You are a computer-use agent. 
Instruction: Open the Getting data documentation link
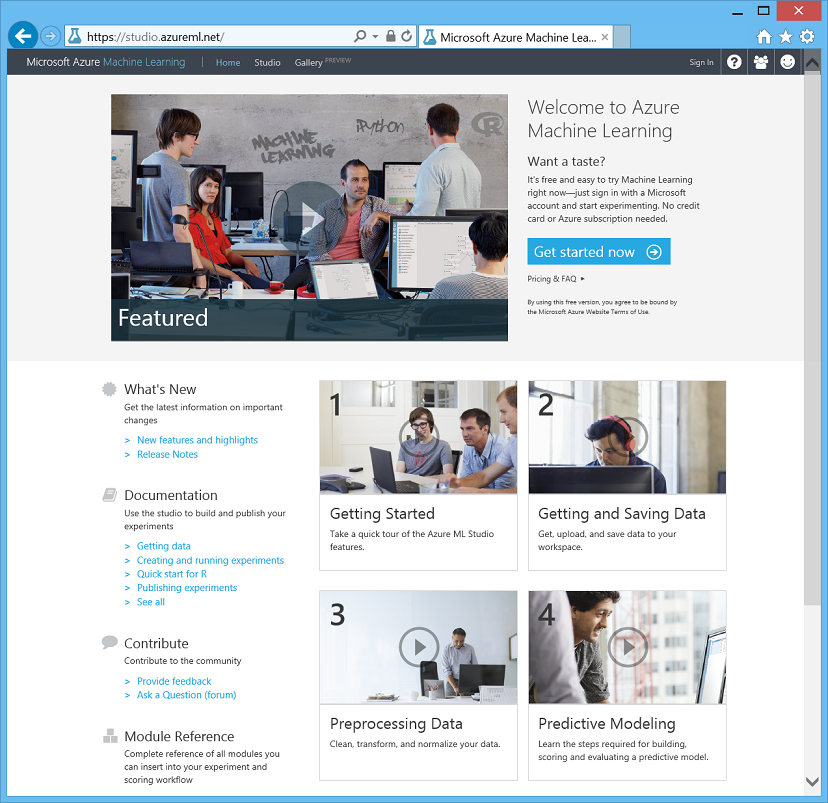164,546
